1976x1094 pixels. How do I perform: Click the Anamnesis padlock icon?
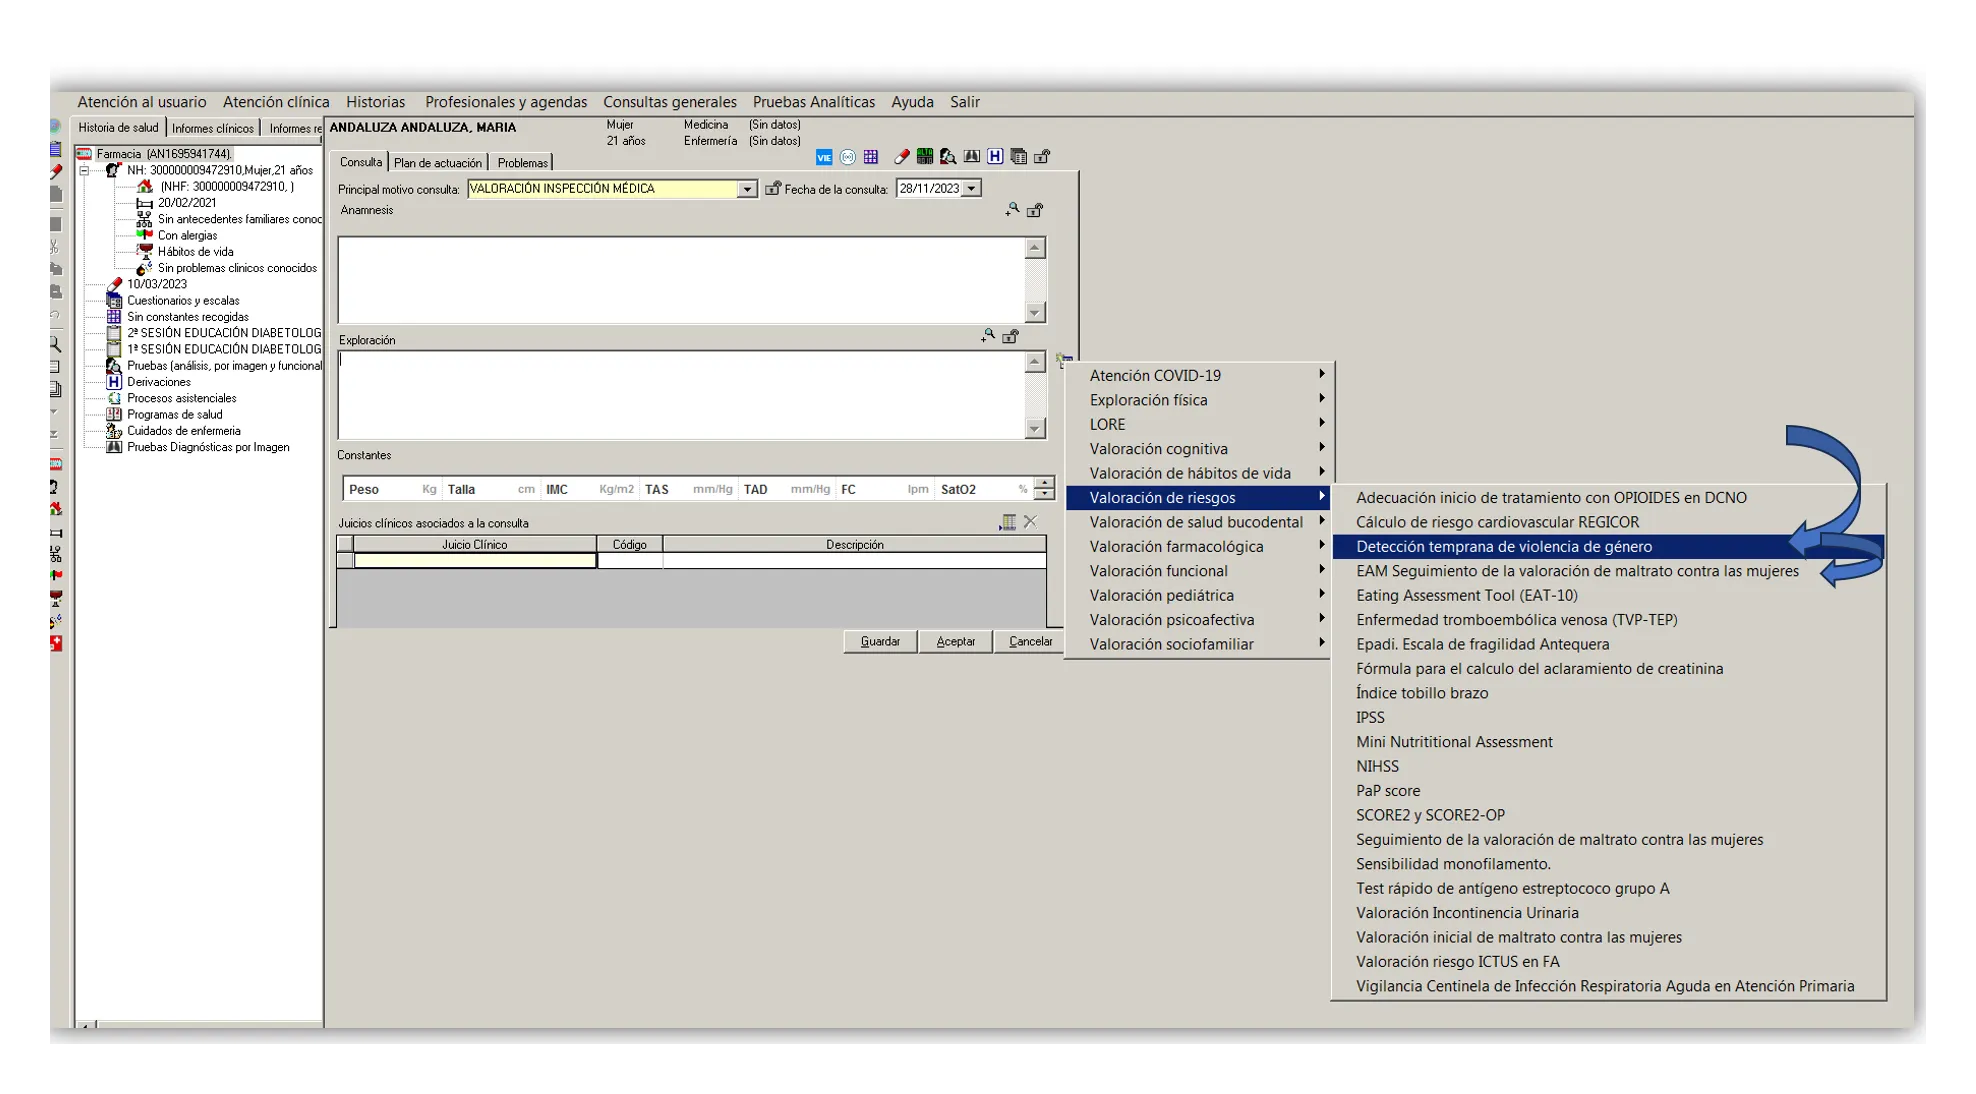(1035, 211)
